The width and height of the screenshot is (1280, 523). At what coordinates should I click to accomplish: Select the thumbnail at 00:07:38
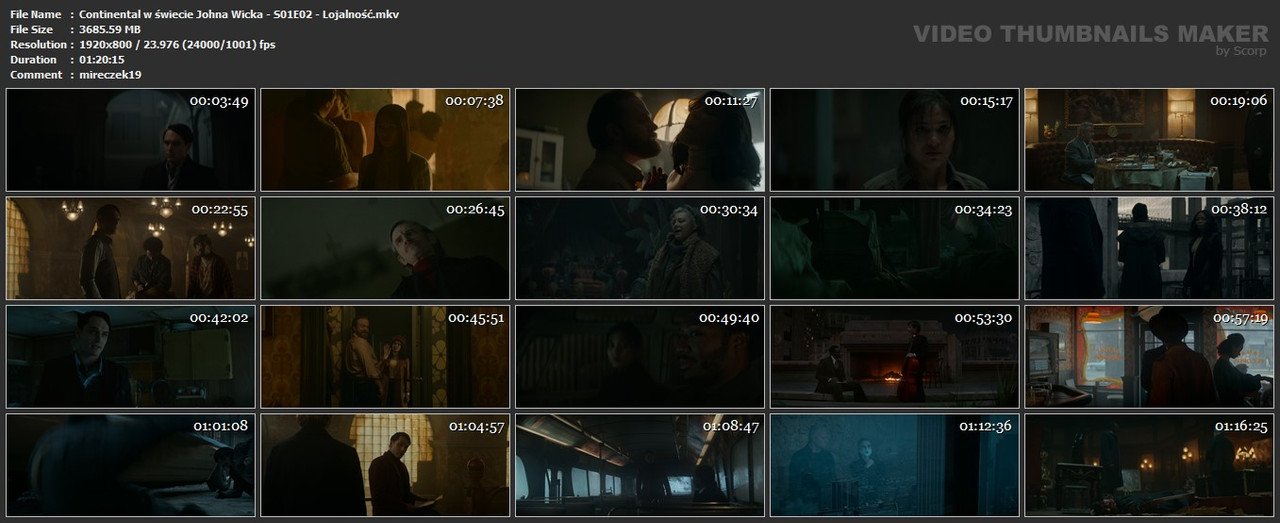tap(385, 140)
